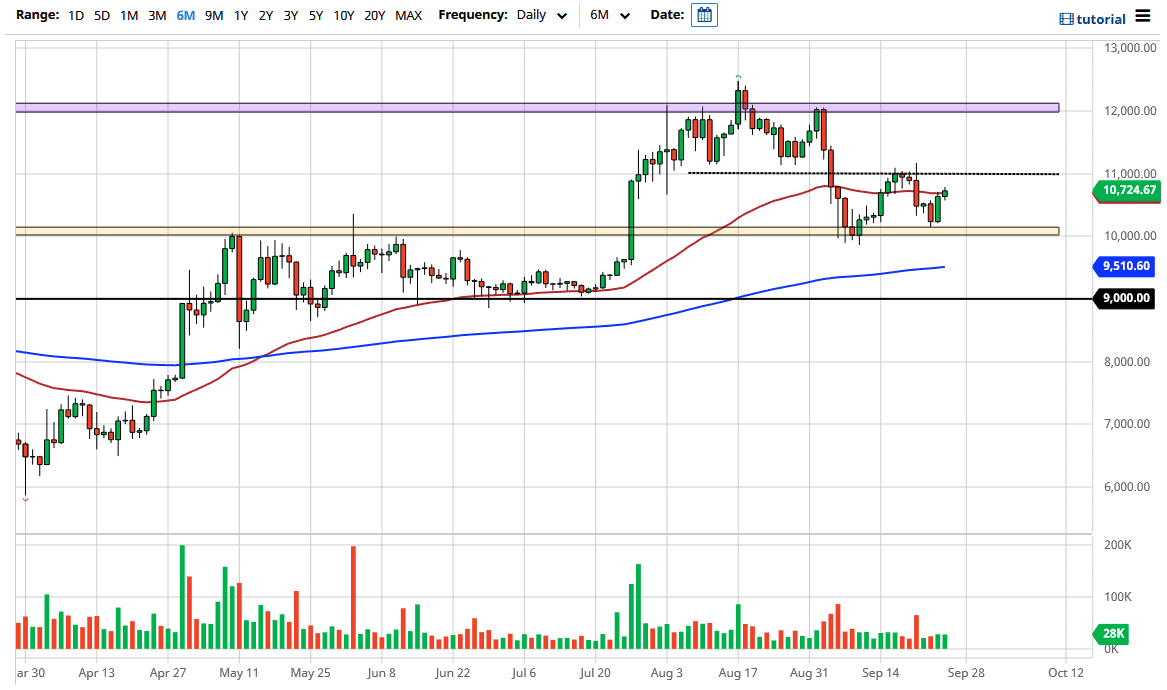Click the 6,000.00 price axis label
The image size is (1167, 690).
point(1127,487)
